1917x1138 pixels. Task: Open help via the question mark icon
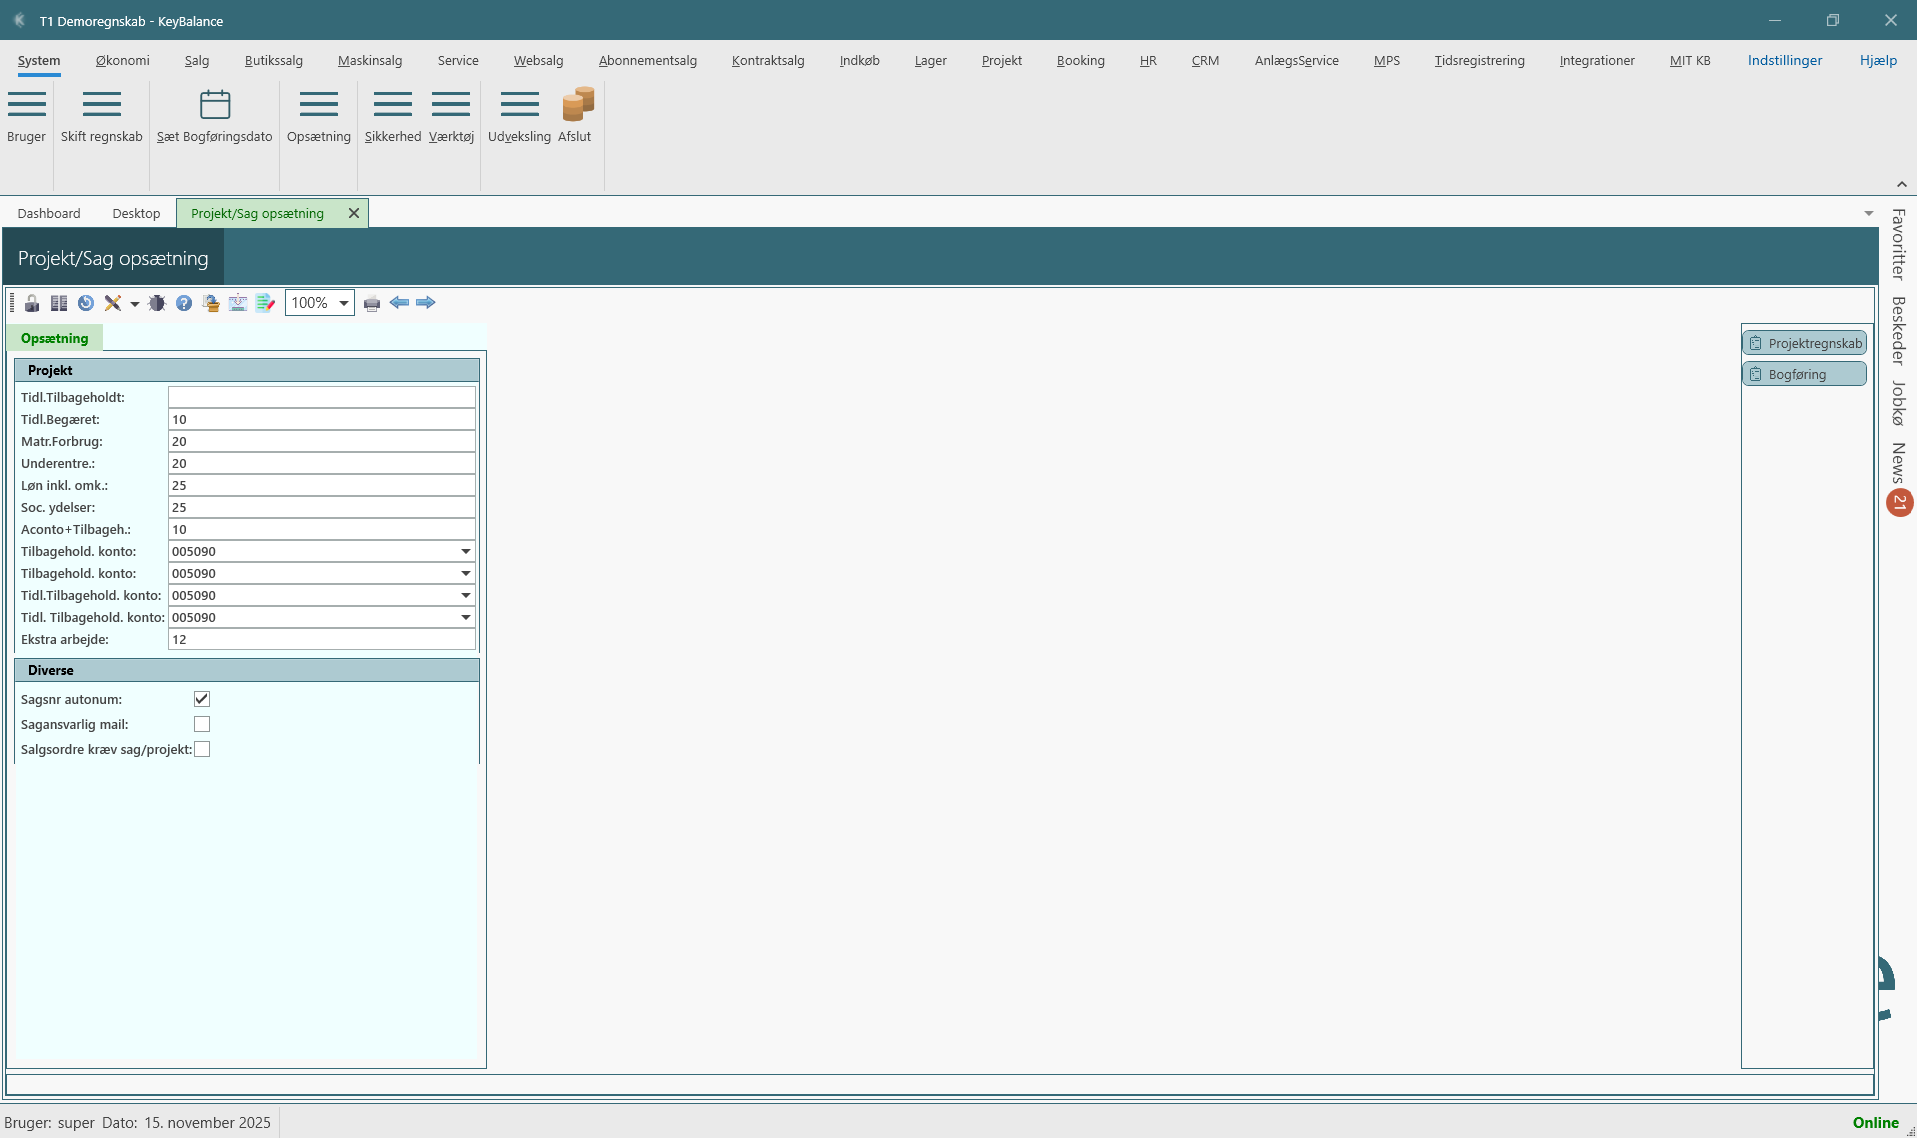point(184,303)
